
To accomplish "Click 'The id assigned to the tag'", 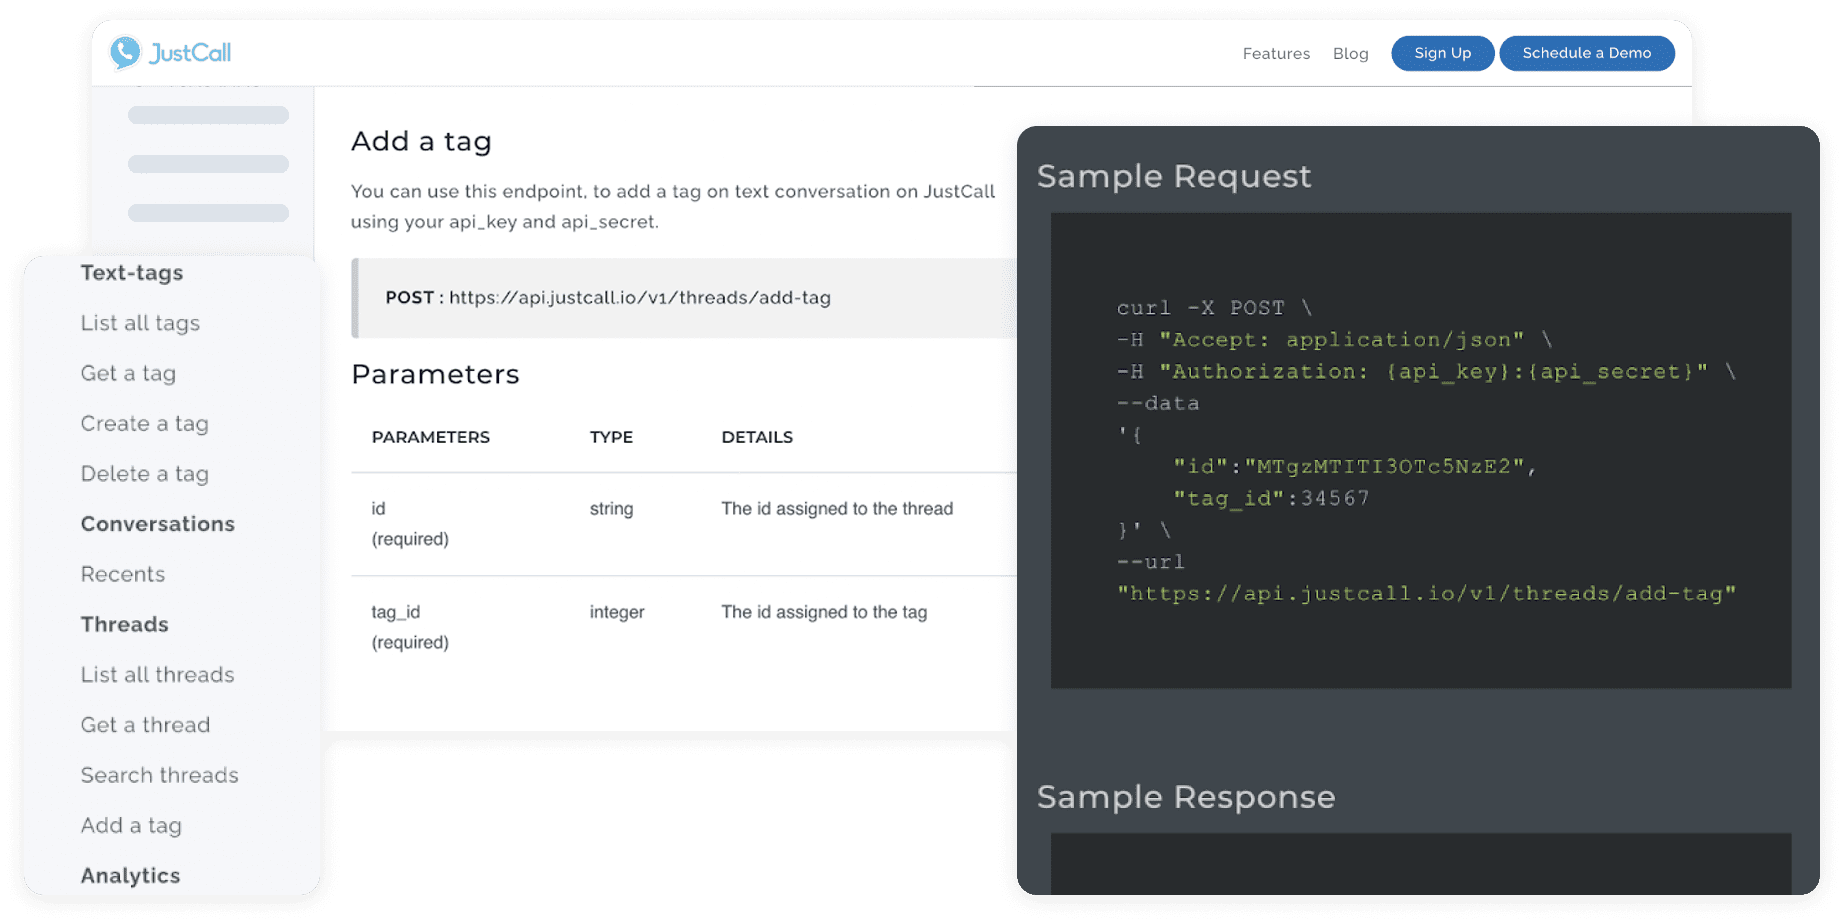I will tap(824, 612).
